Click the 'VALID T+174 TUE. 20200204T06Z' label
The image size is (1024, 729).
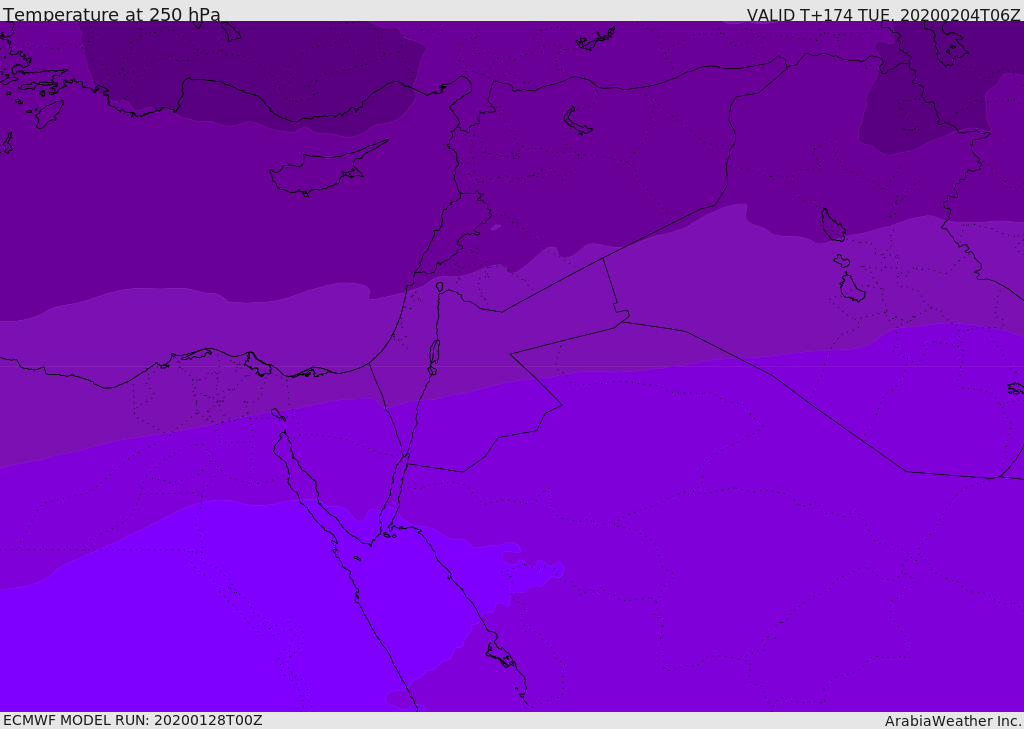tap(884, 15)
